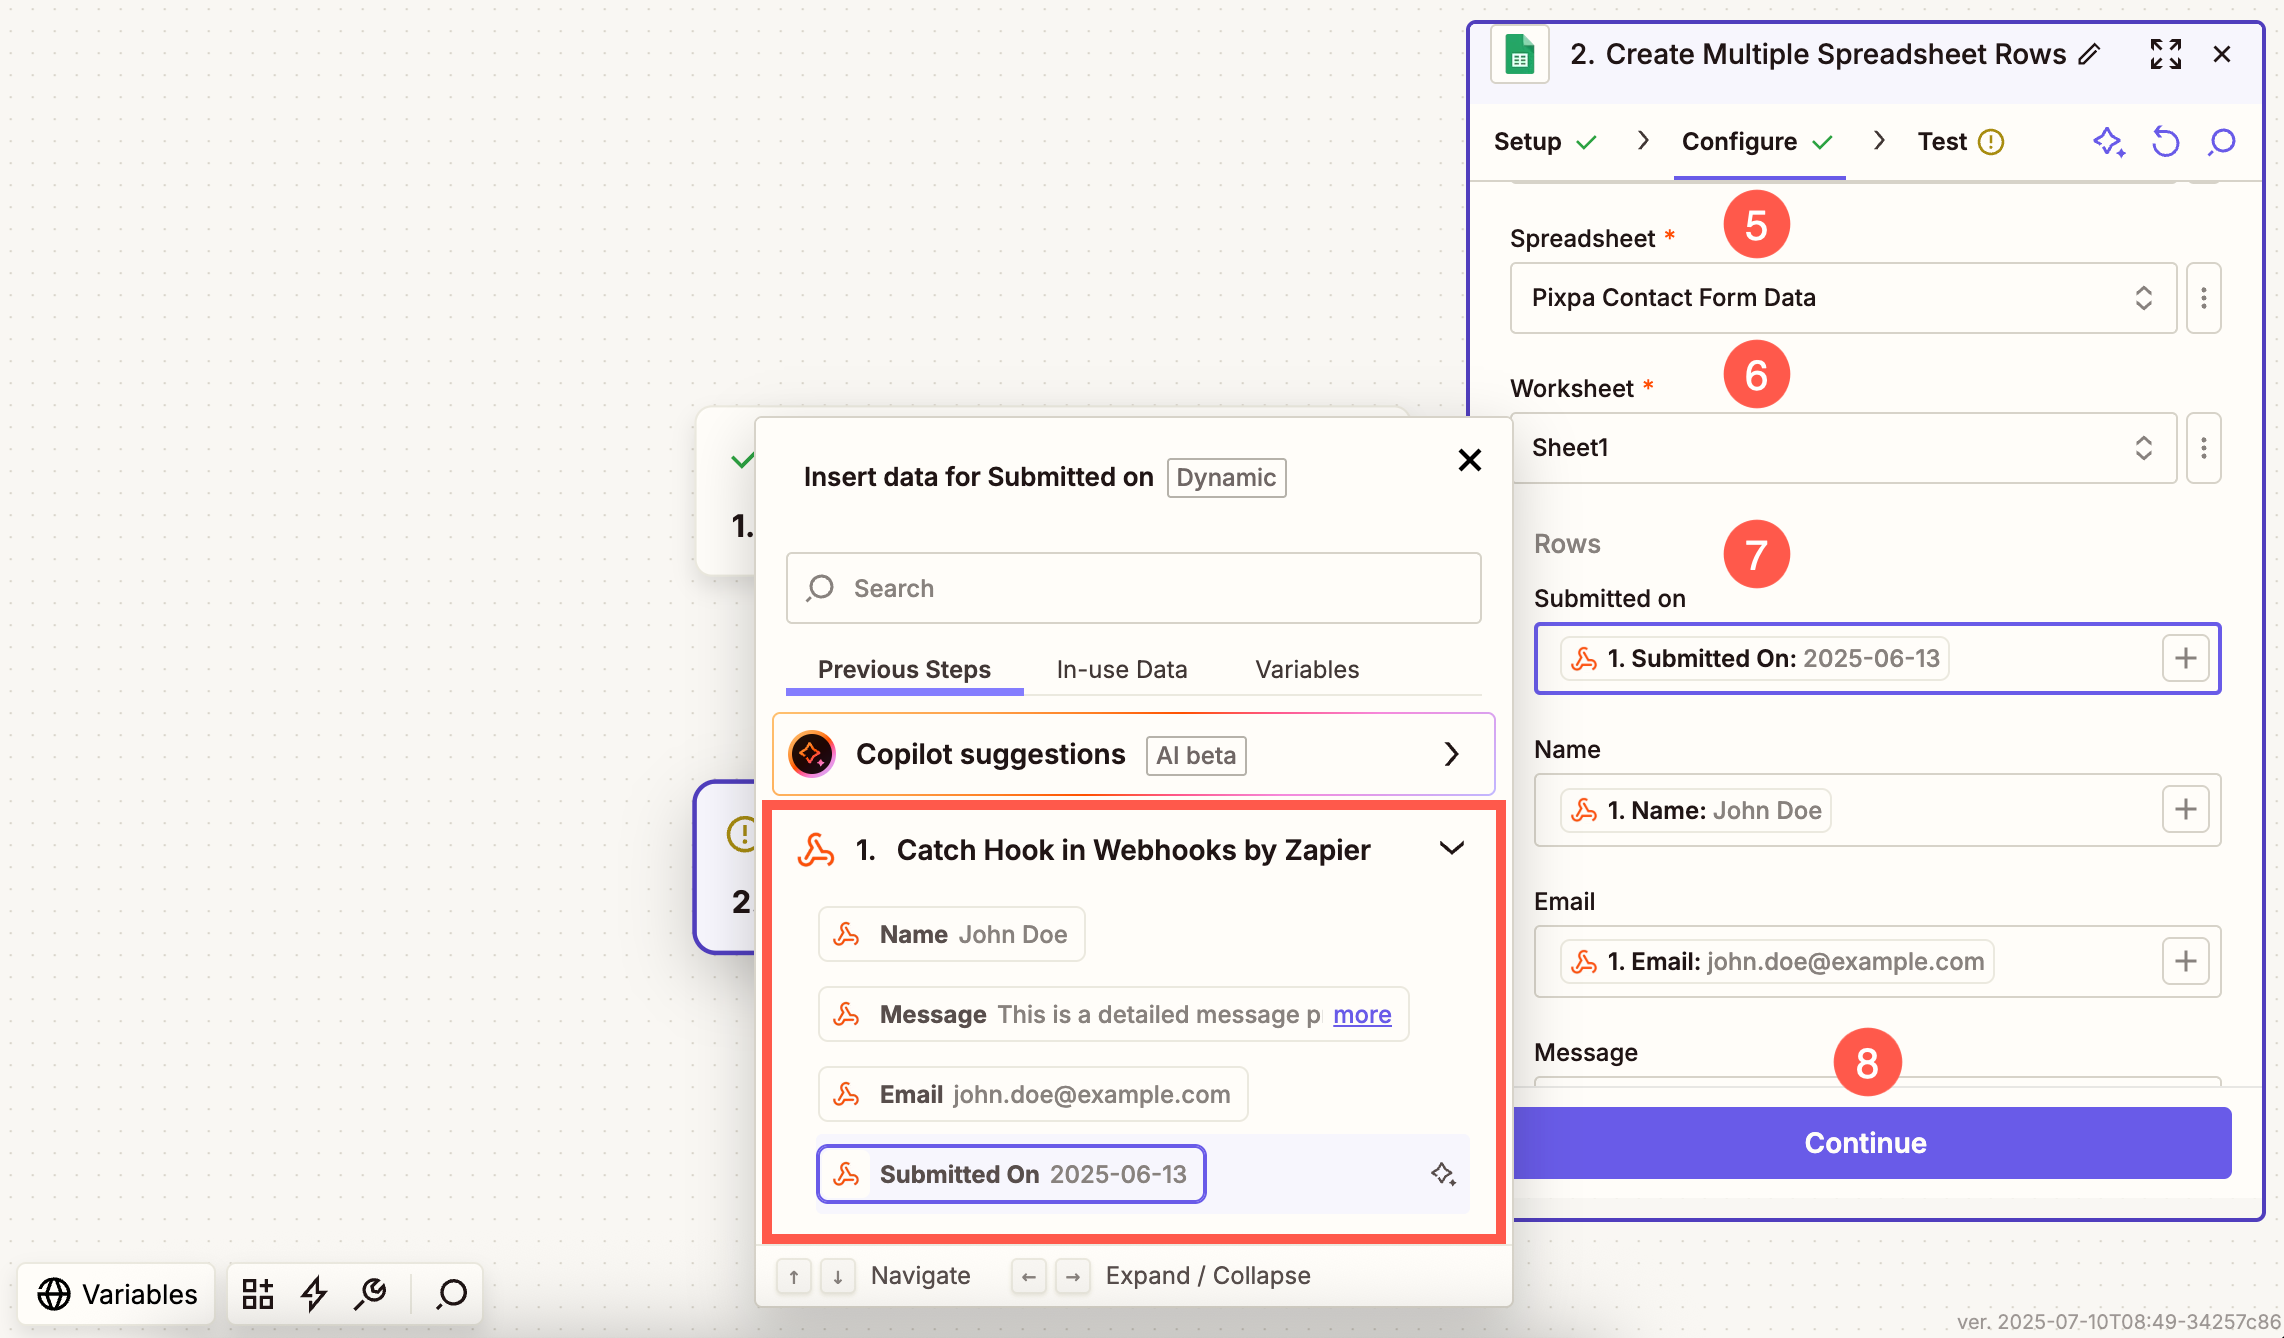
Task: Switch to the Test tab
Action: coord(1960,142)
